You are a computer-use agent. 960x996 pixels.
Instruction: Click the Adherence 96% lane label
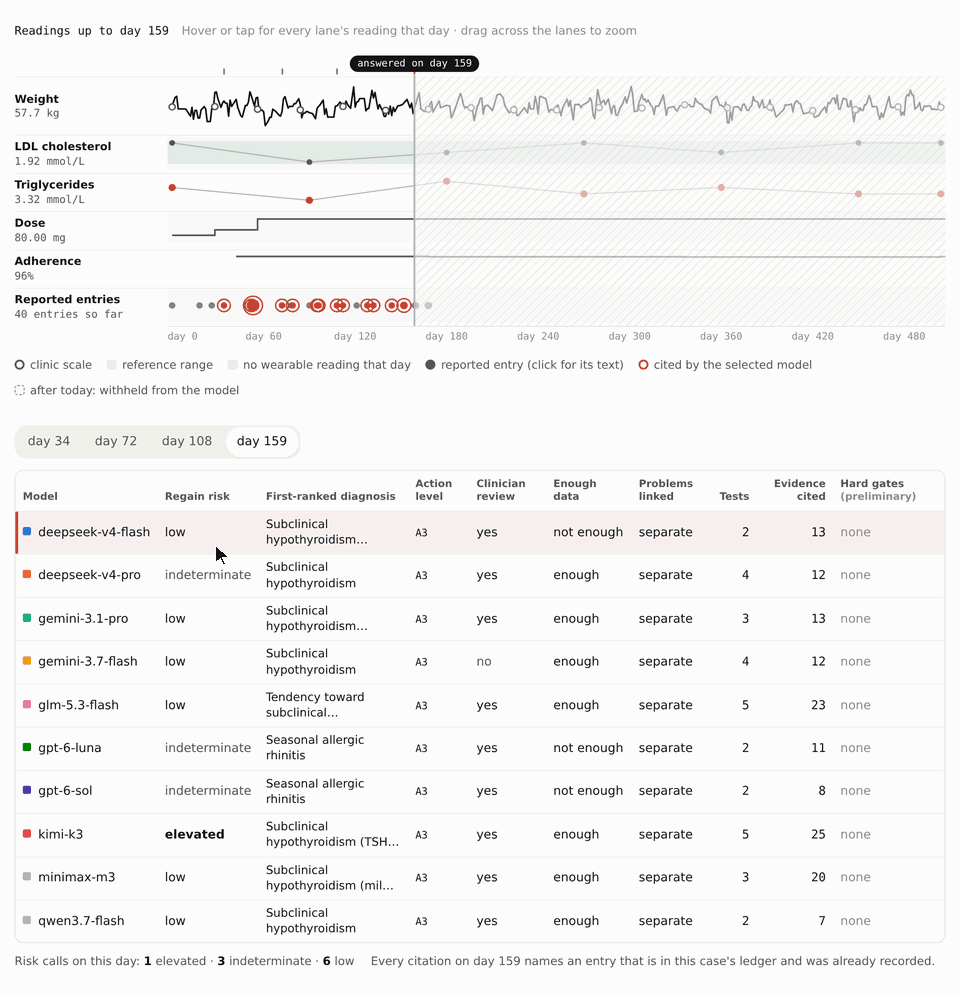(x=48, y=267)
